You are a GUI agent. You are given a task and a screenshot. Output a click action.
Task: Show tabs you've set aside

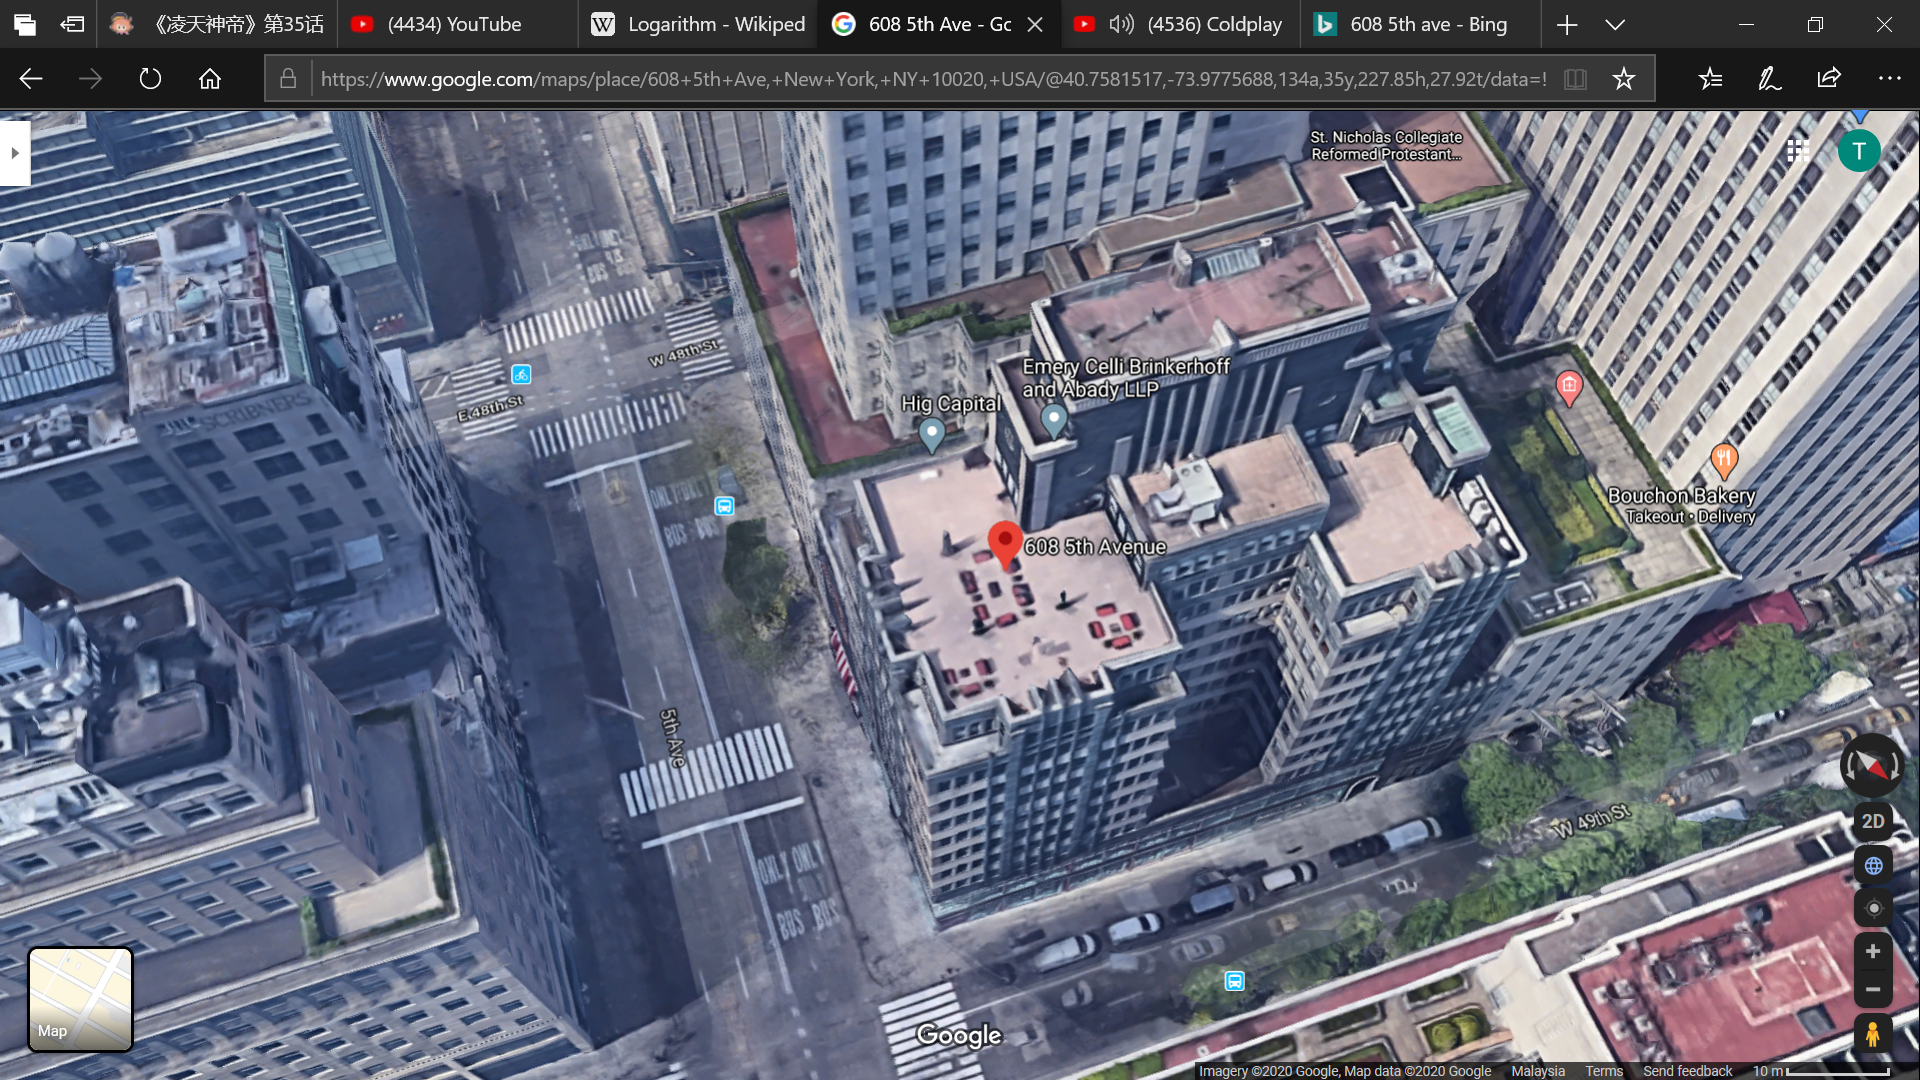25,24
